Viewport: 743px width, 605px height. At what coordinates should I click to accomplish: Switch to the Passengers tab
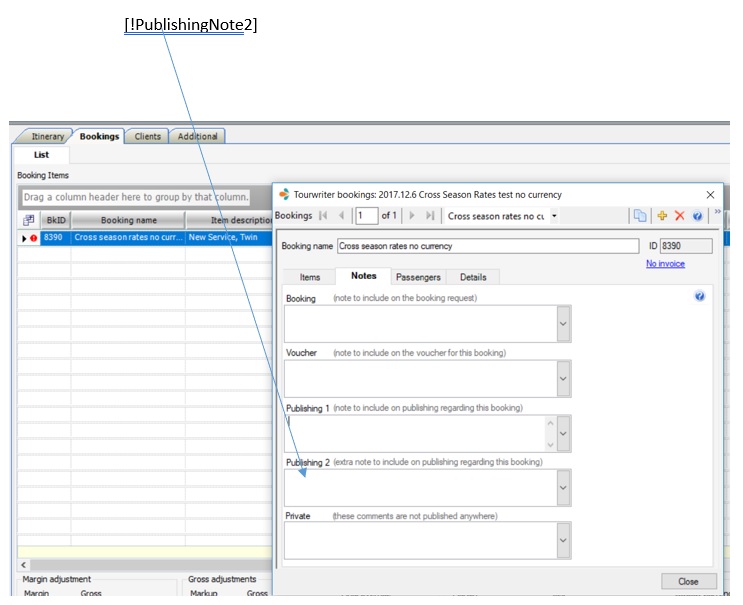[x=417, y=277]
